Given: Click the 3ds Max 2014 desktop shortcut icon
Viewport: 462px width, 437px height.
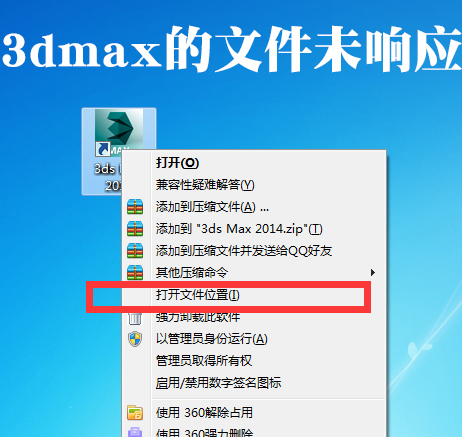Looking at the screenshot, I should pyautogui.click(x=119, y=133).
